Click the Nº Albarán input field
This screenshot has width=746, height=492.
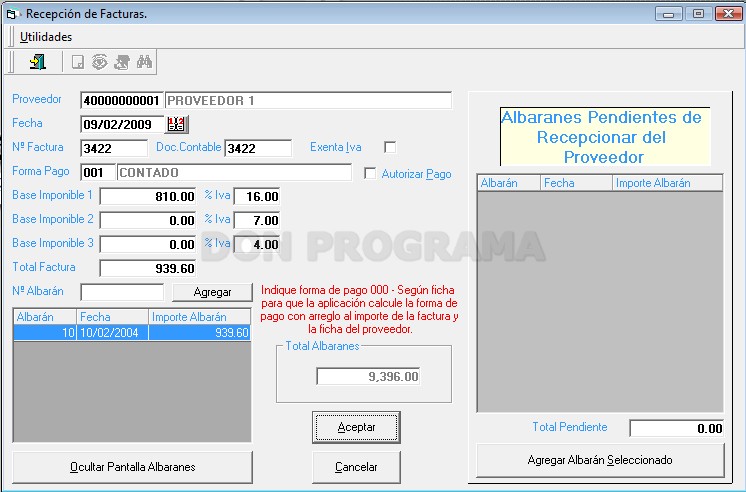pyautogui.click(x=122, y=292)
